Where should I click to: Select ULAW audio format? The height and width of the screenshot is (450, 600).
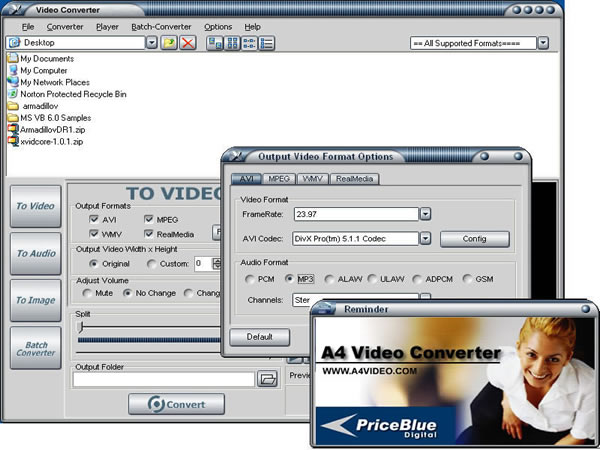click(372, 279)
